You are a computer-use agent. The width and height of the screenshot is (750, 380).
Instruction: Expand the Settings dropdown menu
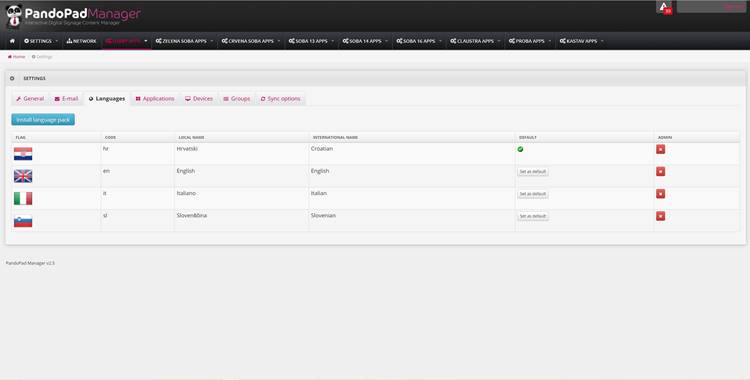41,41
